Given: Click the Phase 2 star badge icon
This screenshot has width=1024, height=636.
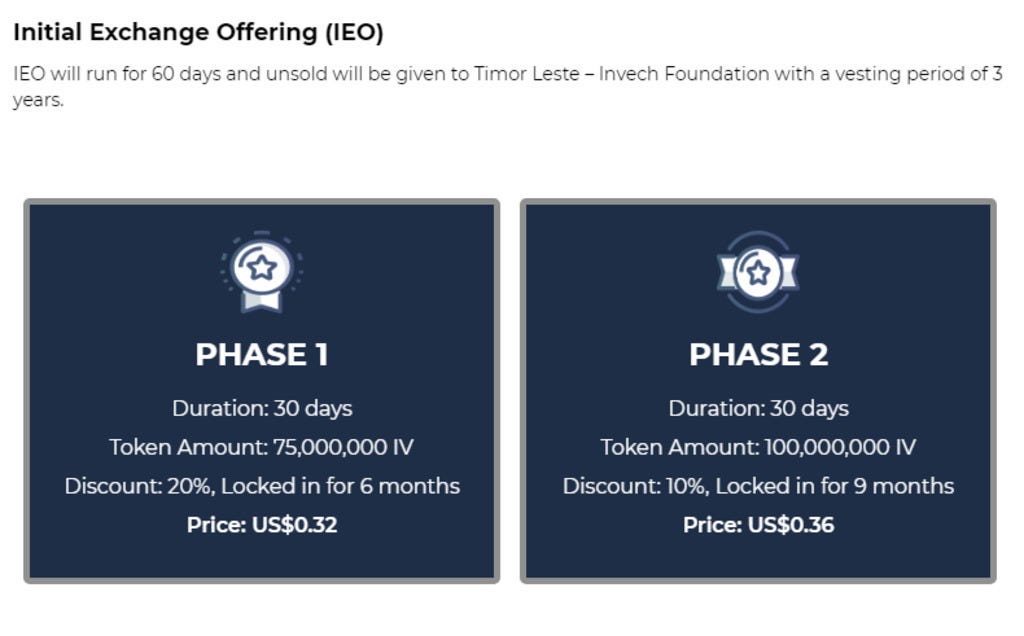Looking at the screenshot, I should pos(758,272).
